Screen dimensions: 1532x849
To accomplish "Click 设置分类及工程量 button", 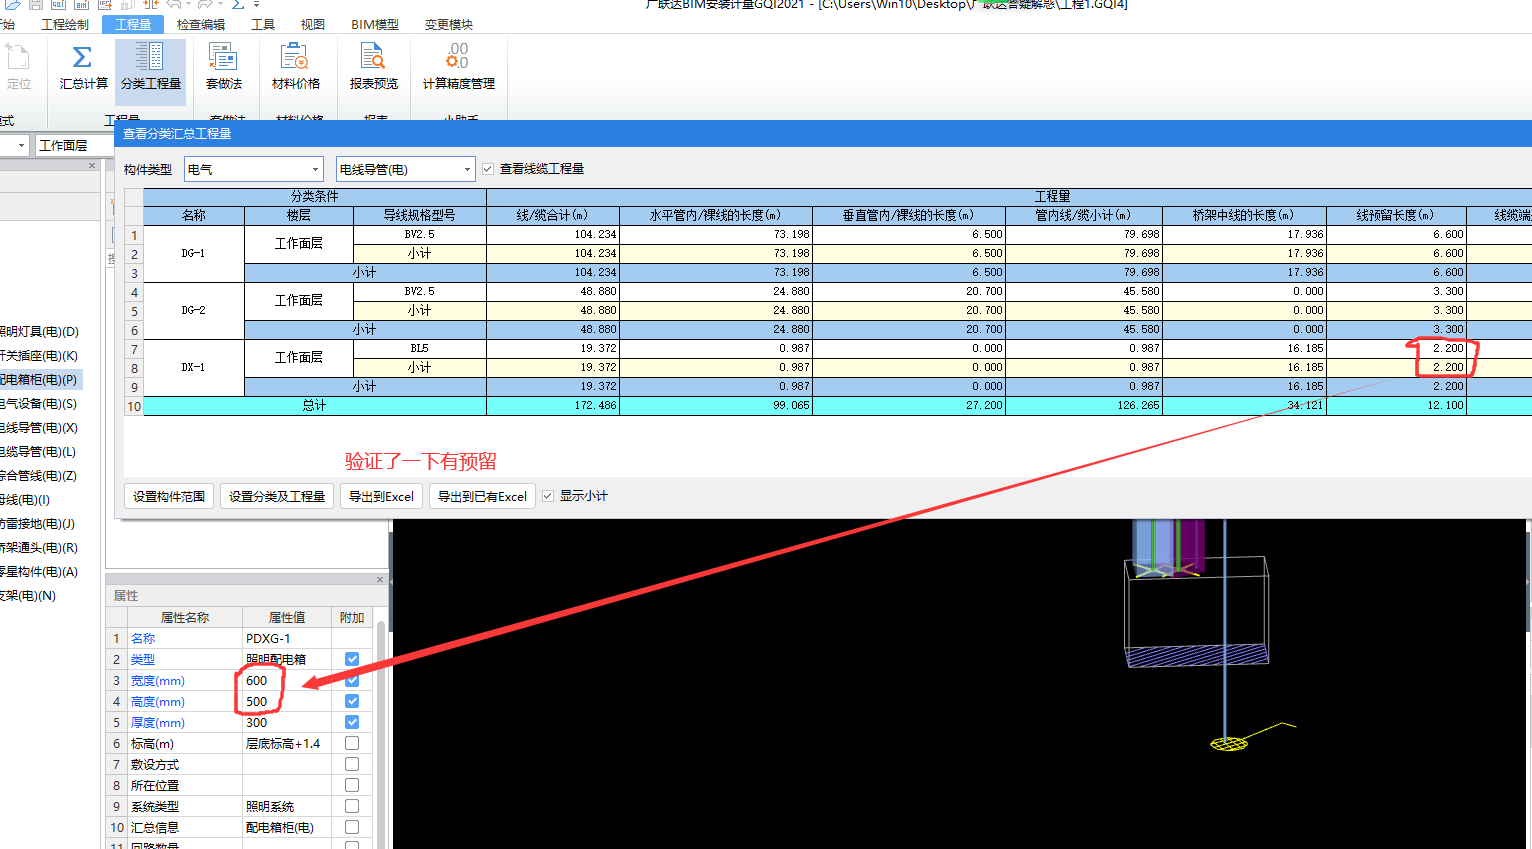I will (x=277, y=496).
